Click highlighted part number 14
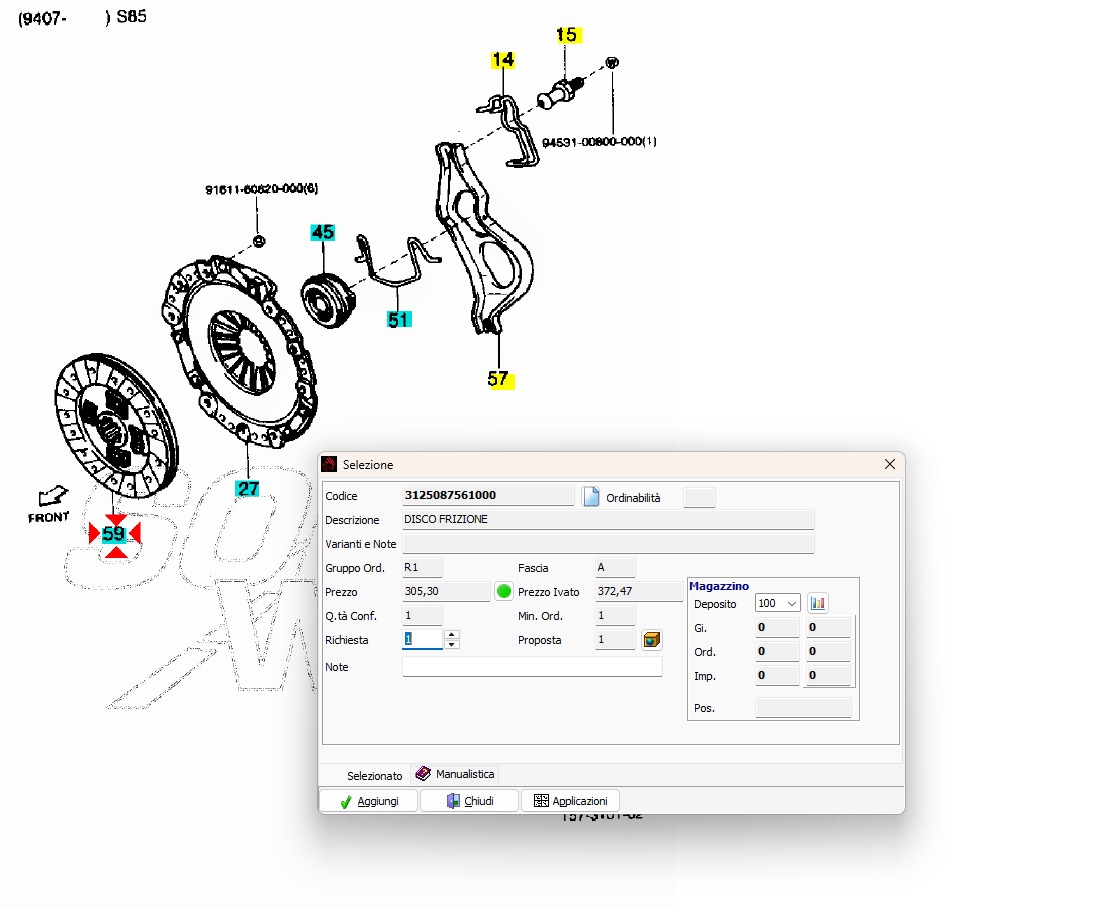 coord(502,60)
